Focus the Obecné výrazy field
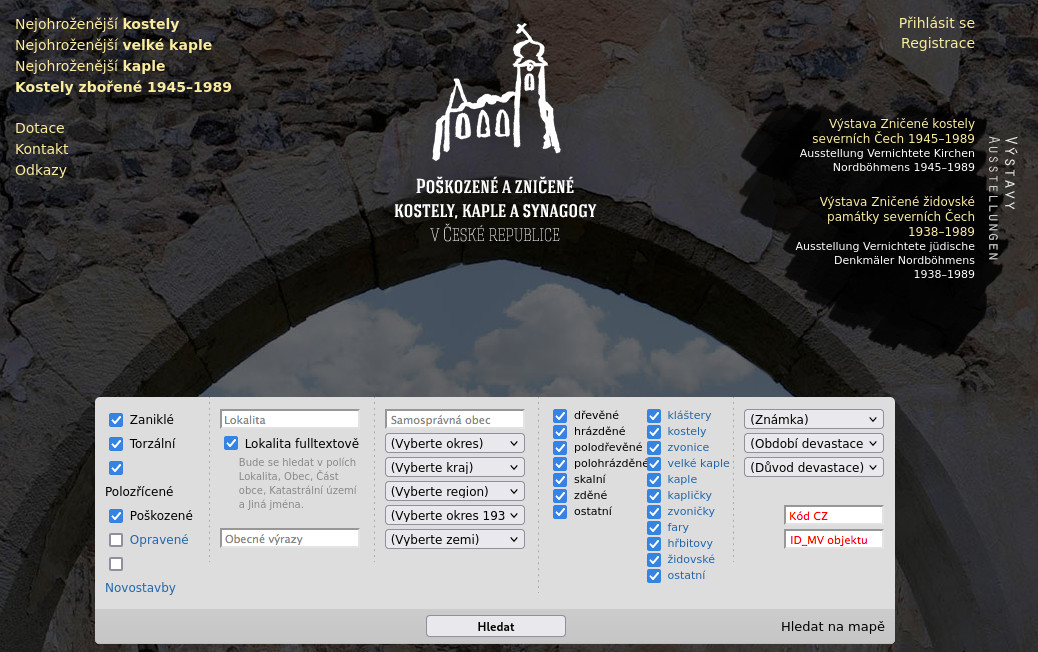Screen dimensions: 1038x652 coord(289,539)
